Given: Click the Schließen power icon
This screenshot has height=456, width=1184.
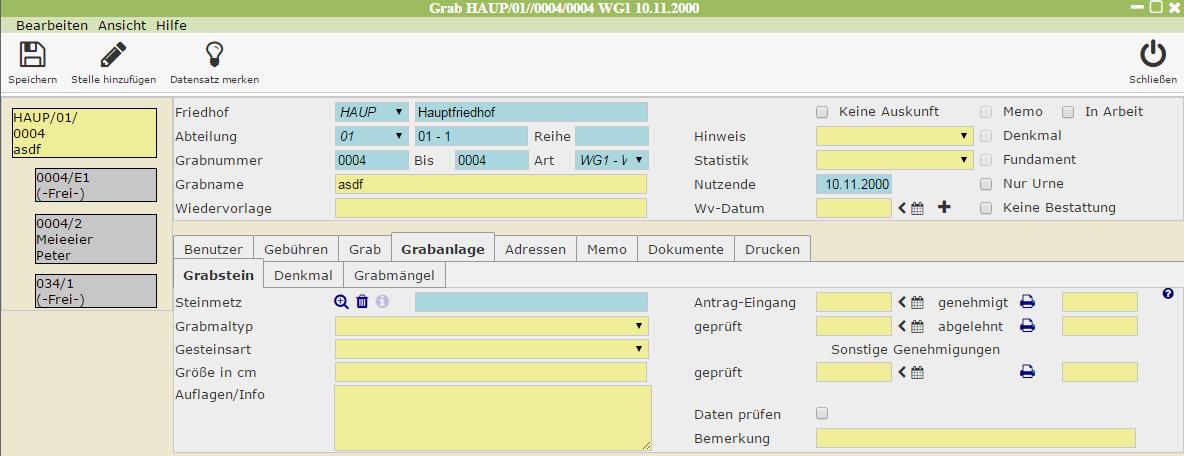Looking at the screenshot, I should point(1153,54).
